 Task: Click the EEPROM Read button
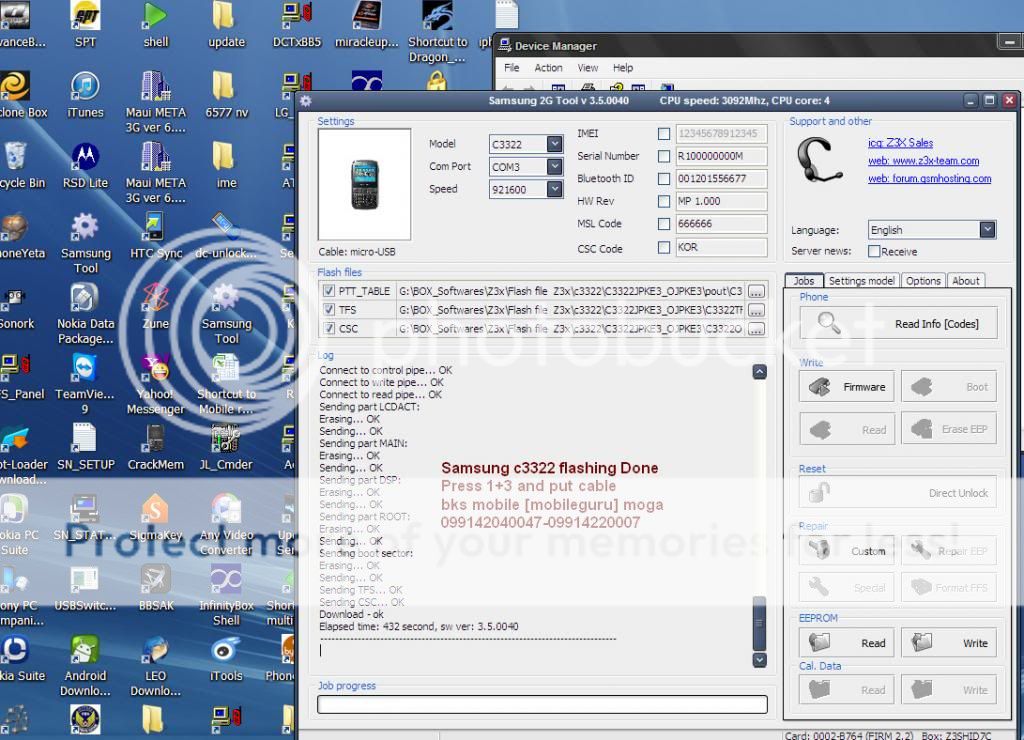point(847,643)
